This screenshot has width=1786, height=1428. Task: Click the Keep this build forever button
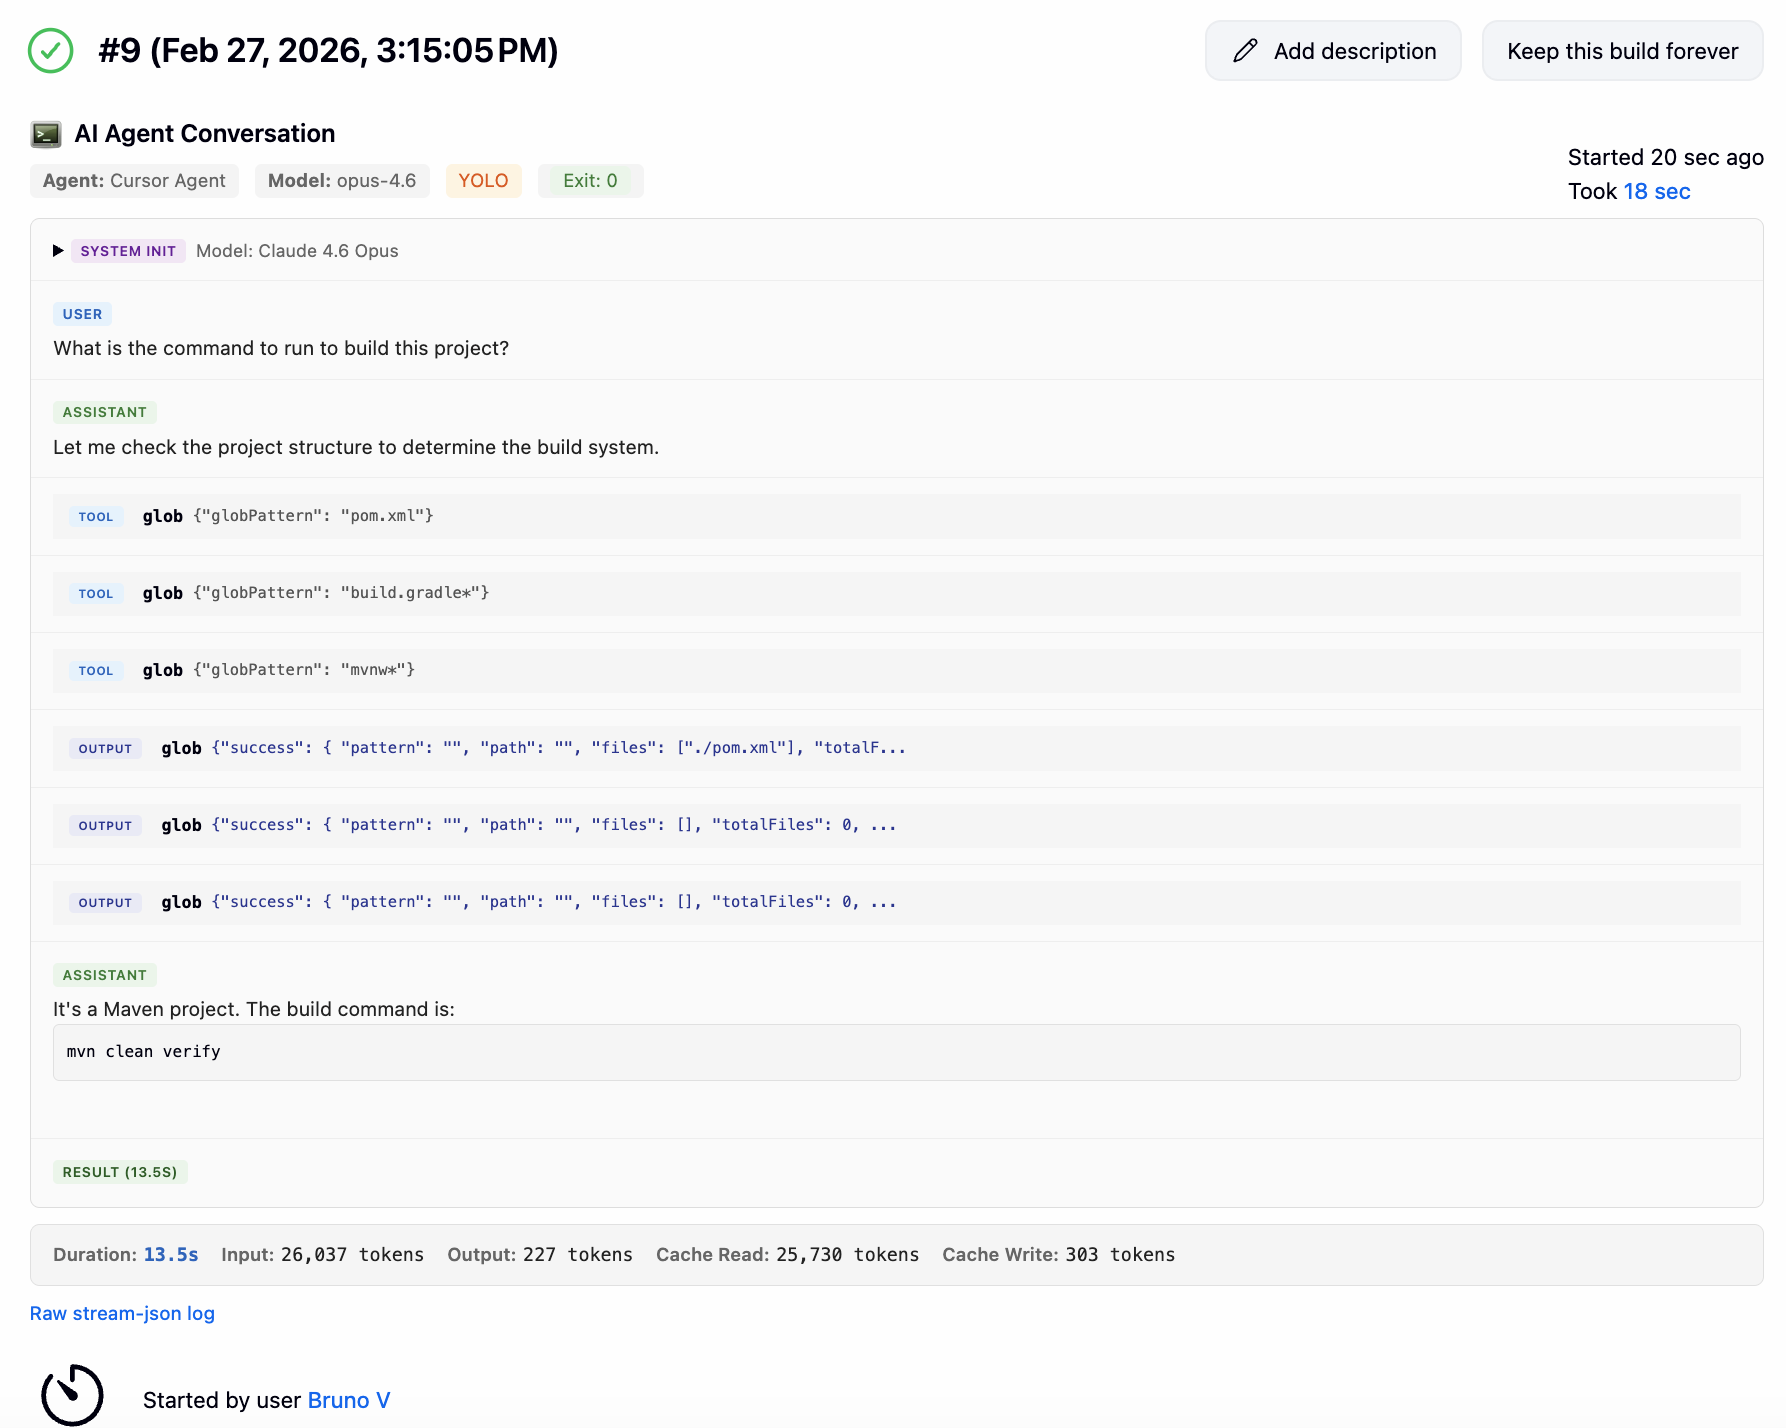[1621, 50]
